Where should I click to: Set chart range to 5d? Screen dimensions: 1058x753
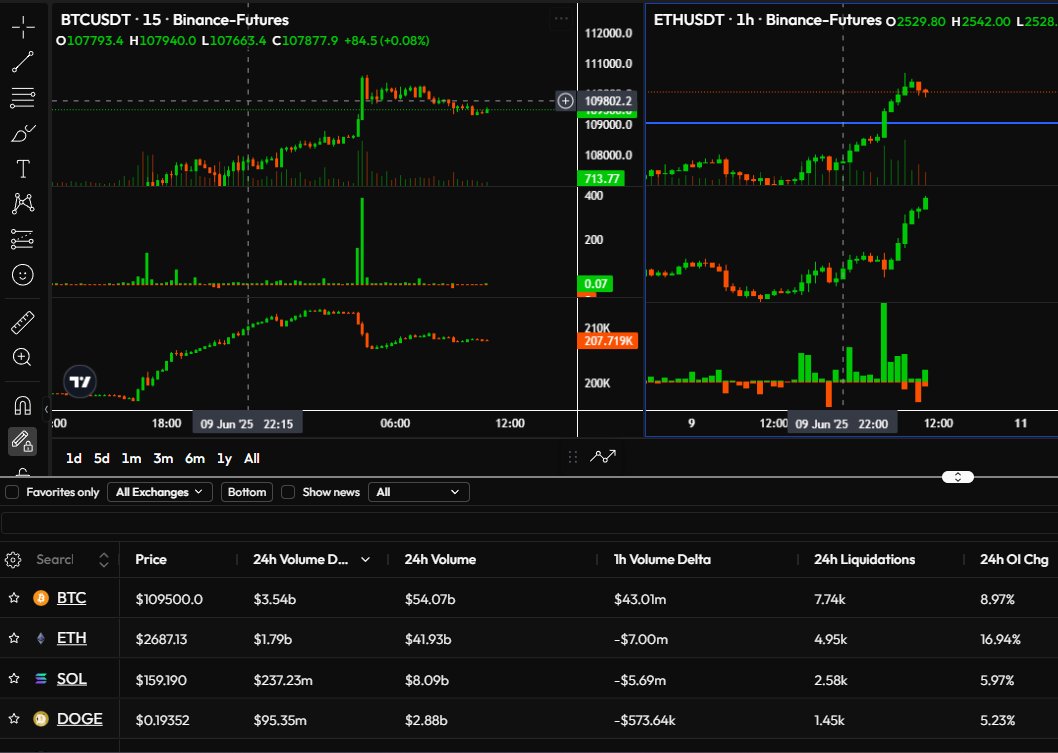point(101,458)
